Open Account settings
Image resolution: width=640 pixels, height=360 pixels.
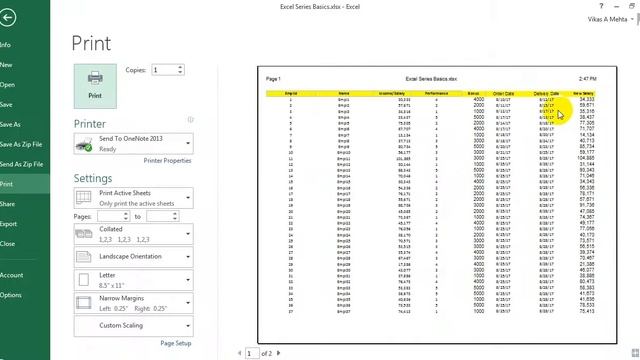11,276
